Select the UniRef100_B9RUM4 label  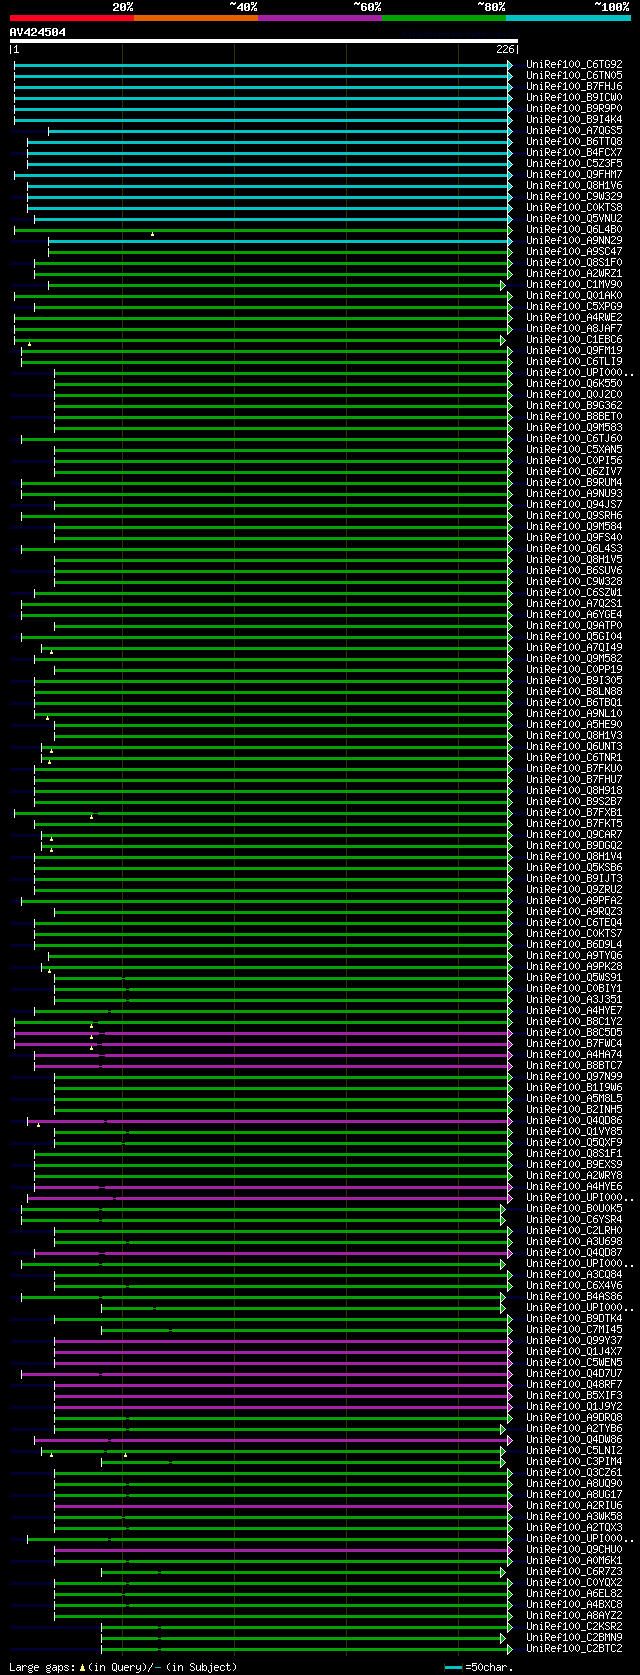click(x=574, y=483)
